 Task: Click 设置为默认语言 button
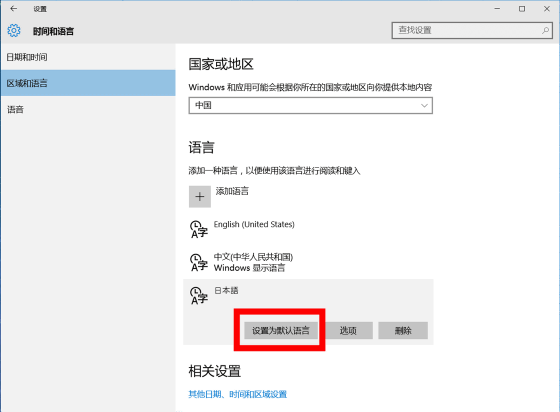281,331
